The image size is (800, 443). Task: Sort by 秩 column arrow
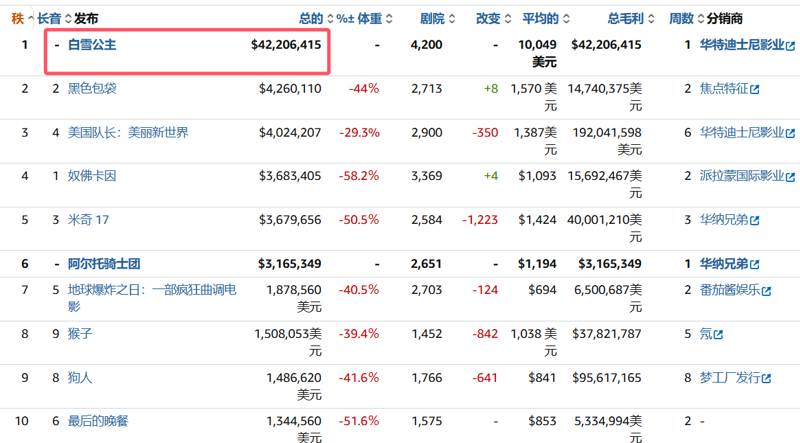[31, 19]
